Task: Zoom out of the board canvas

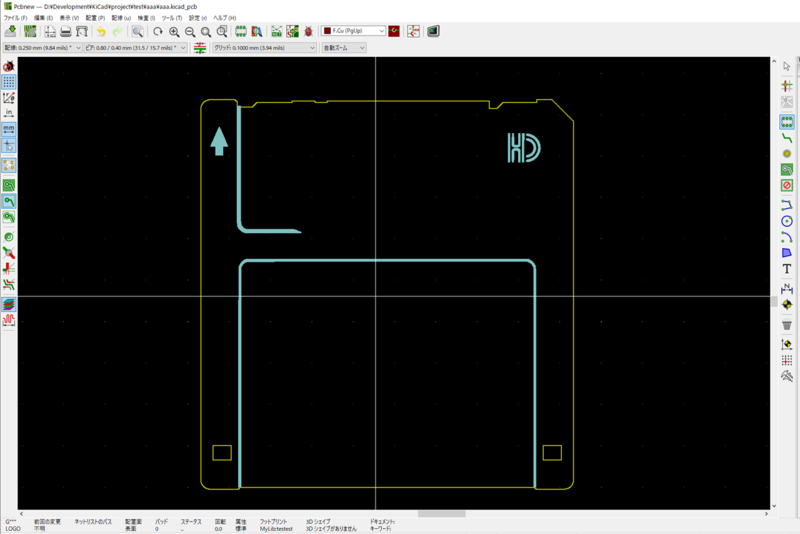Action: point(190,32)
